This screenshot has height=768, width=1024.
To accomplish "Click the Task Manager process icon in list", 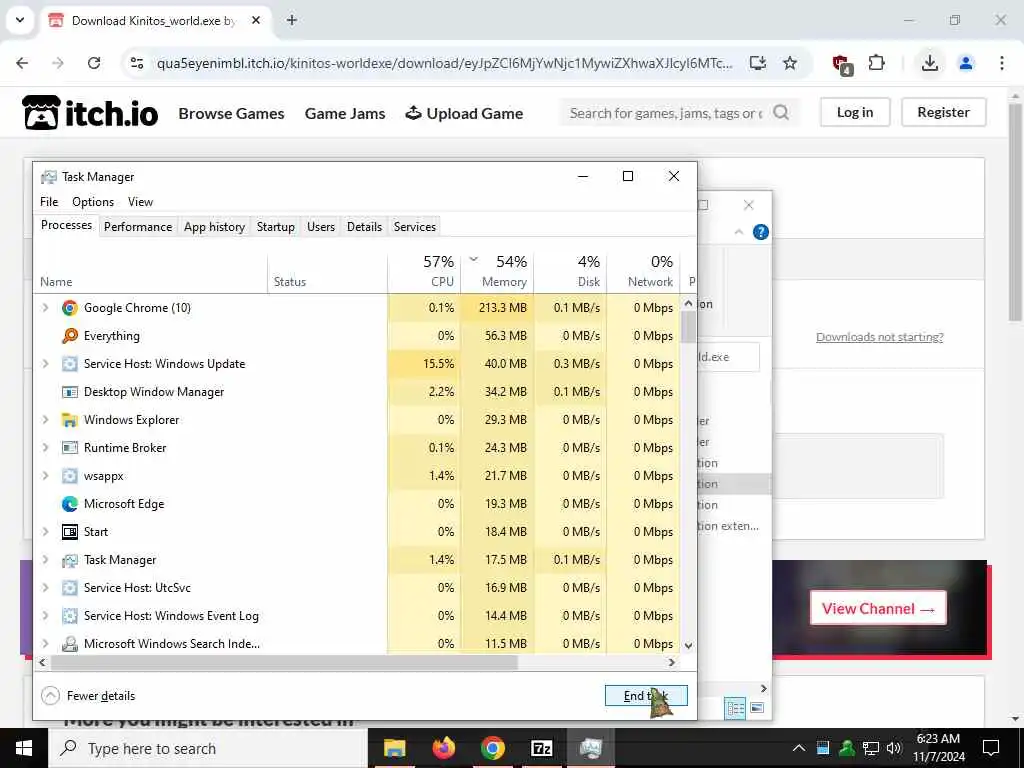I will tap(70, 560).
